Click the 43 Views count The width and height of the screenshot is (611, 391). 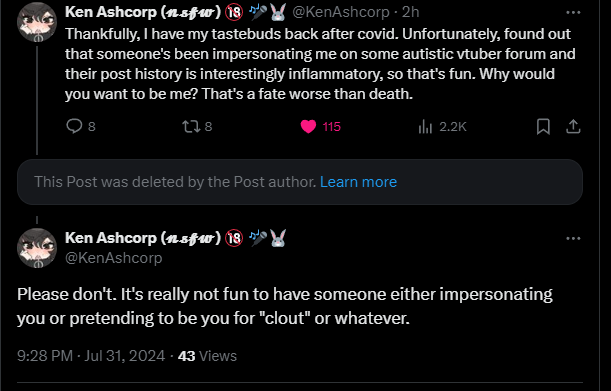pyautogui.click(x=207, y=356)
